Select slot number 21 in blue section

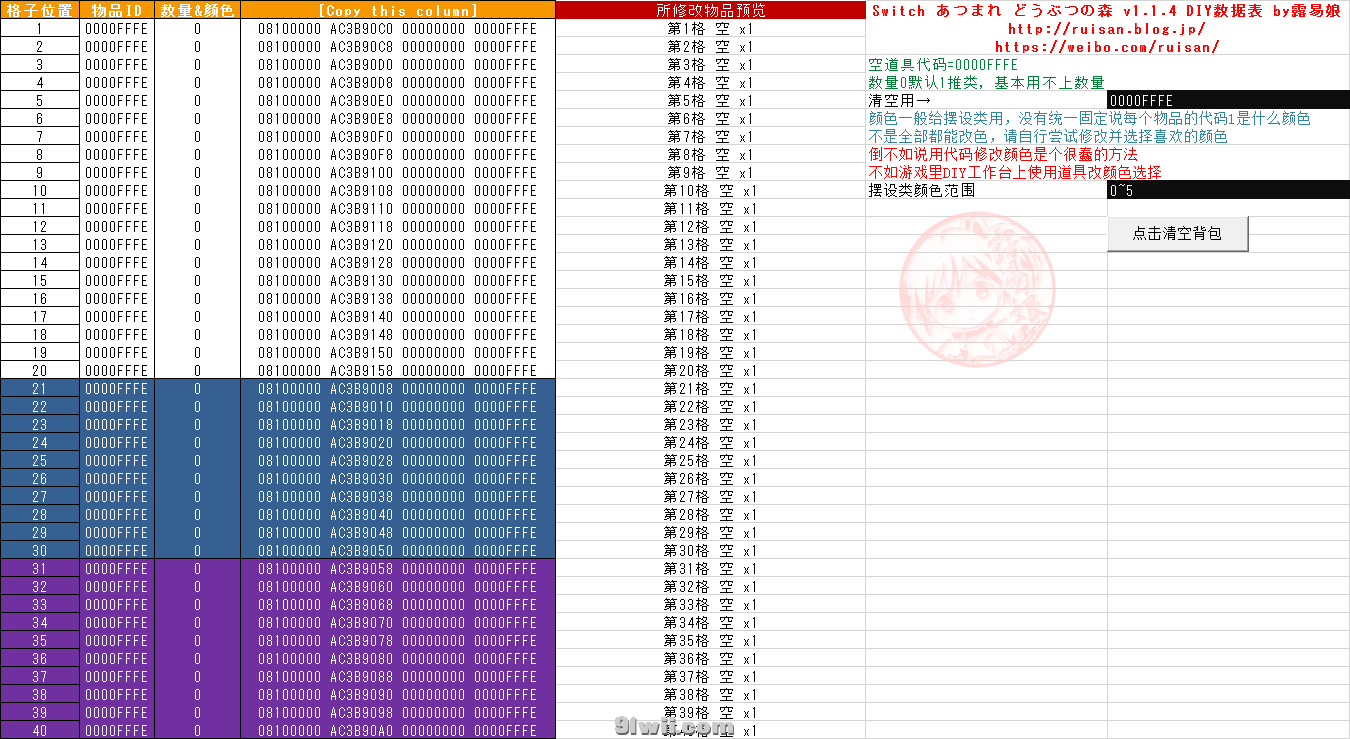point(39,389)
